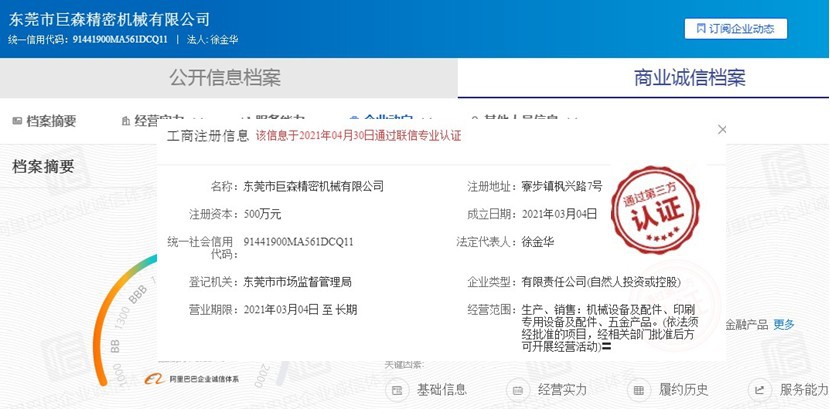Close the 工商注册信息 popup
This screenshot has height=409, width=830.
tap(722, 131)
